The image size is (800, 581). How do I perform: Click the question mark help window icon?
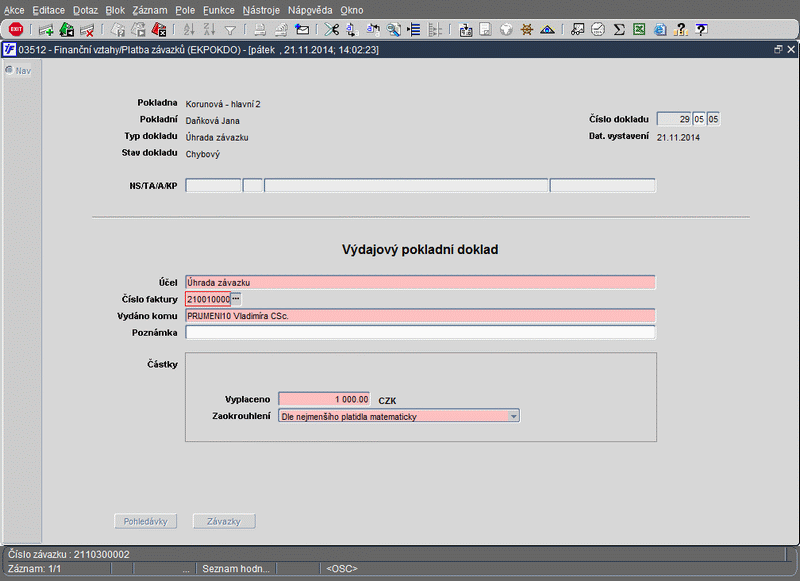[702, 30]
